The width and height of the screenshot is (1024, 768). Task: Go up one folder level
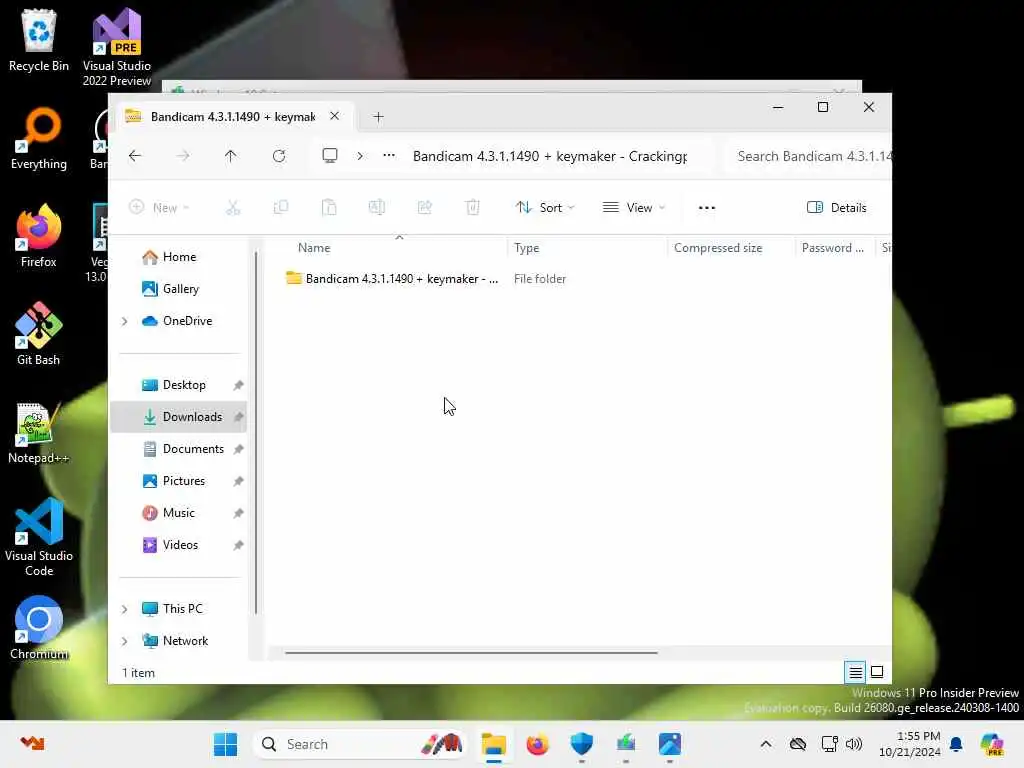(231, 156)
